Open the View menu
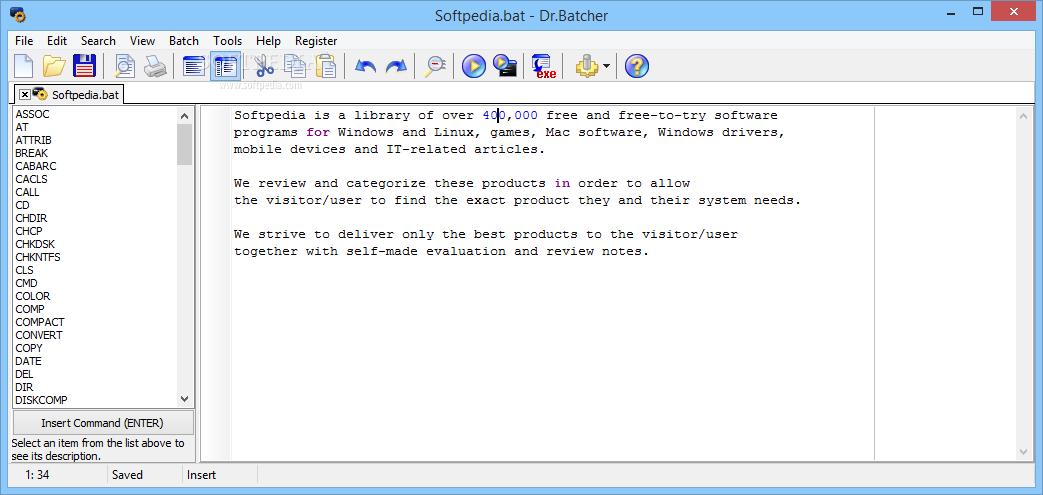 (142, 41)
